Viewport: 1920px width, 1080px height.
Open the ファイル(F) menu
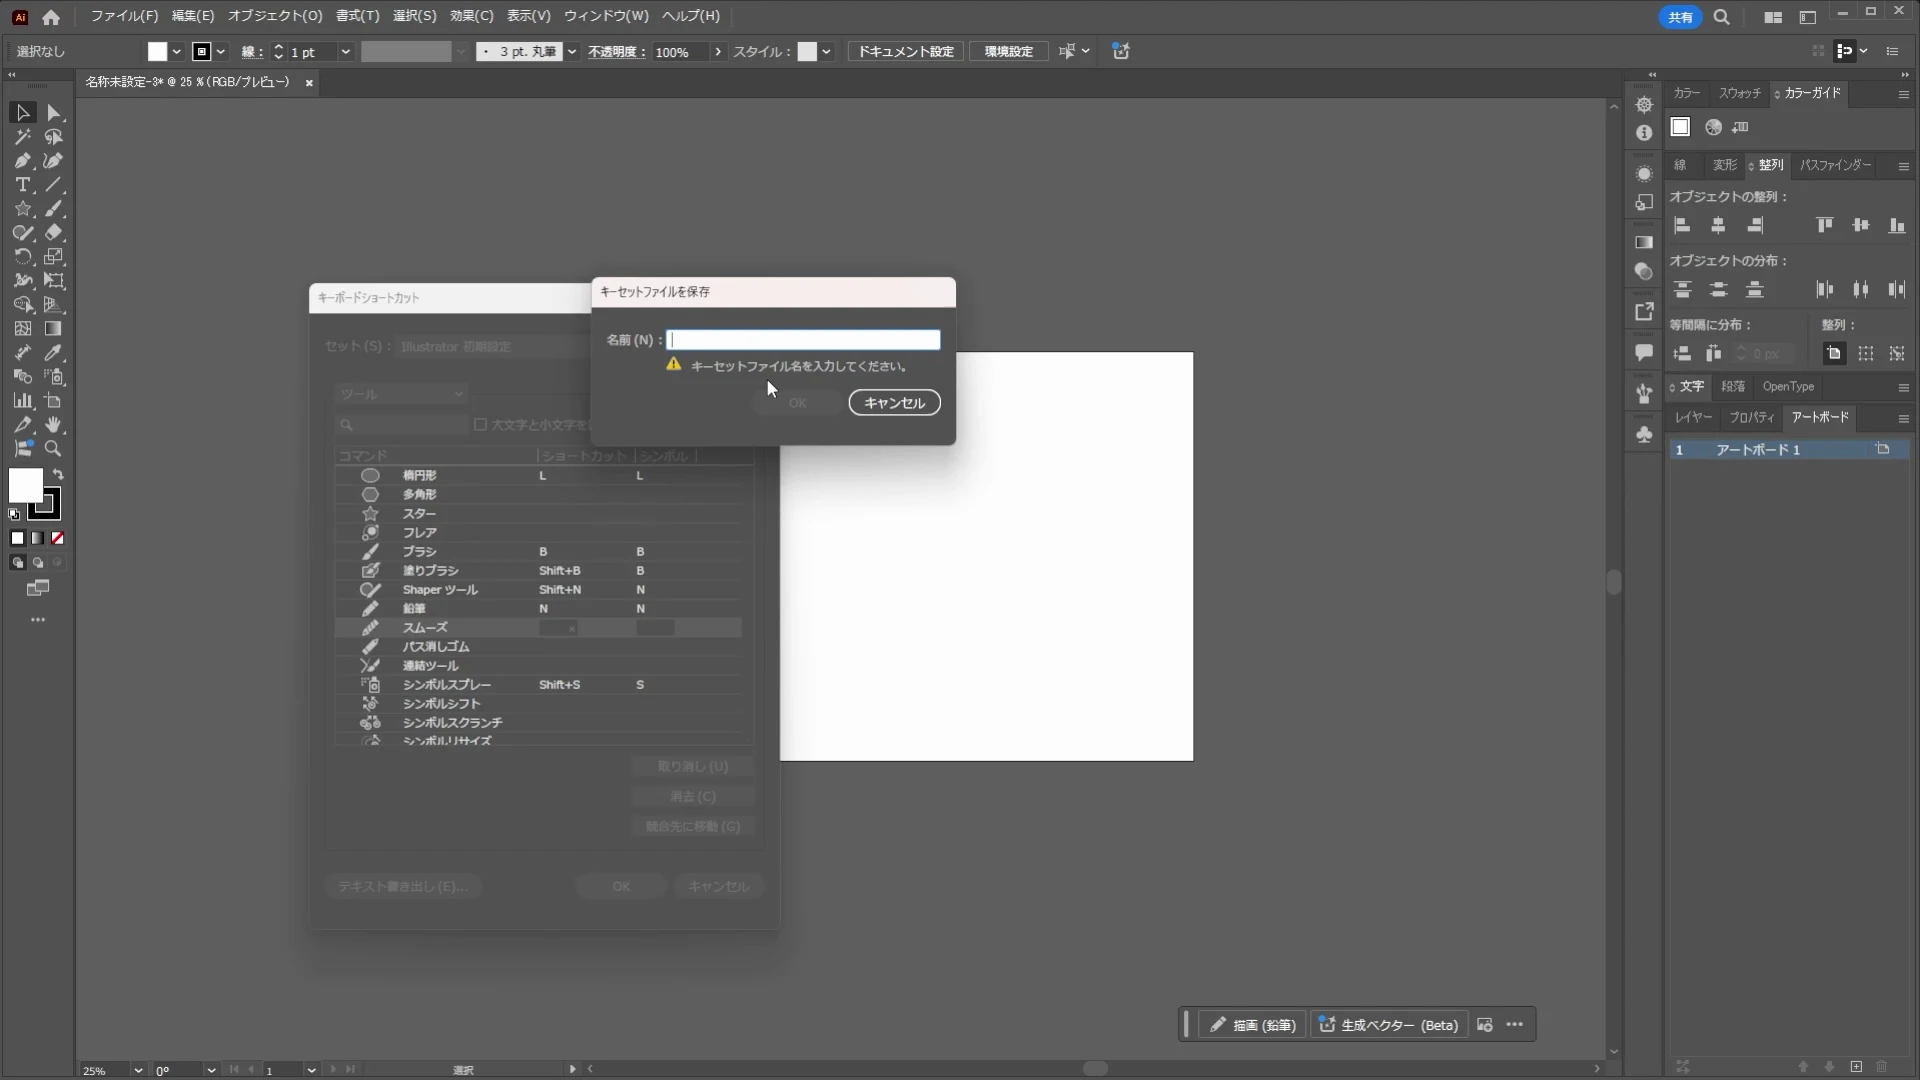(124, 16)
